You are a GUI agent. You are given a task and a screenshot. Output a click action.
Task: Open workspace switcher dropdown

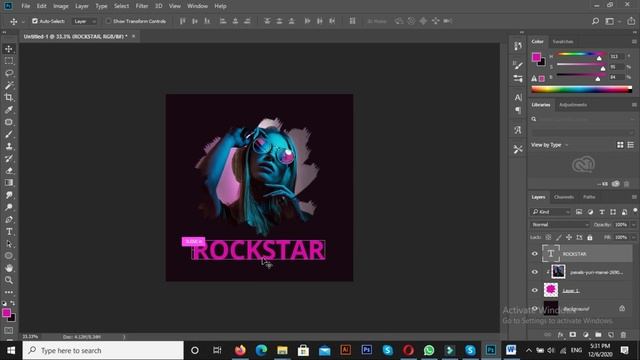[612, 21]
